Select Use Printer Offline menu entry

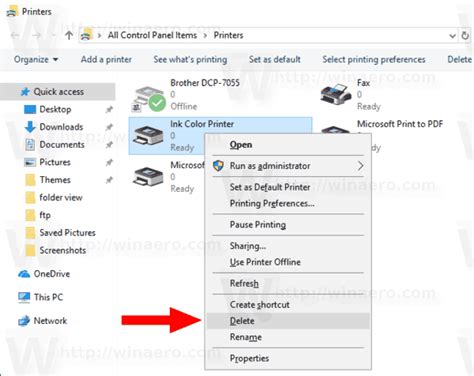pyautogui.click(x=288, y=262)
